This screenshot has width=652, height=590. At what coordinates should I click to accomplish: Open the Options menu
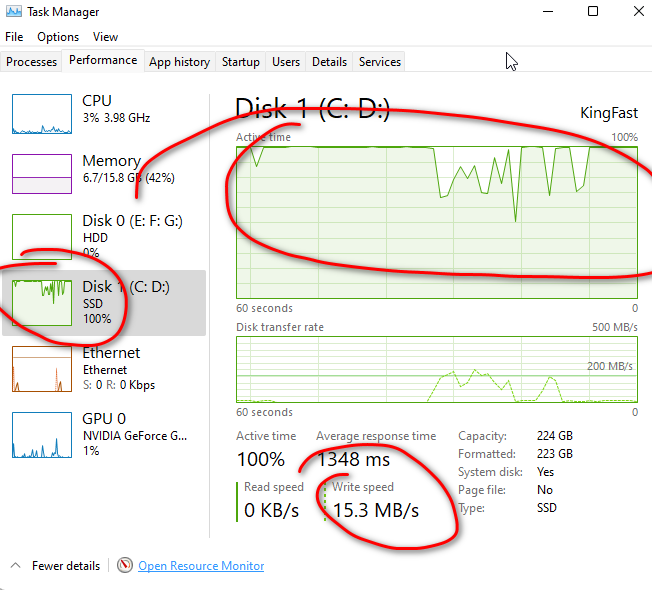(x=58, y=37)
